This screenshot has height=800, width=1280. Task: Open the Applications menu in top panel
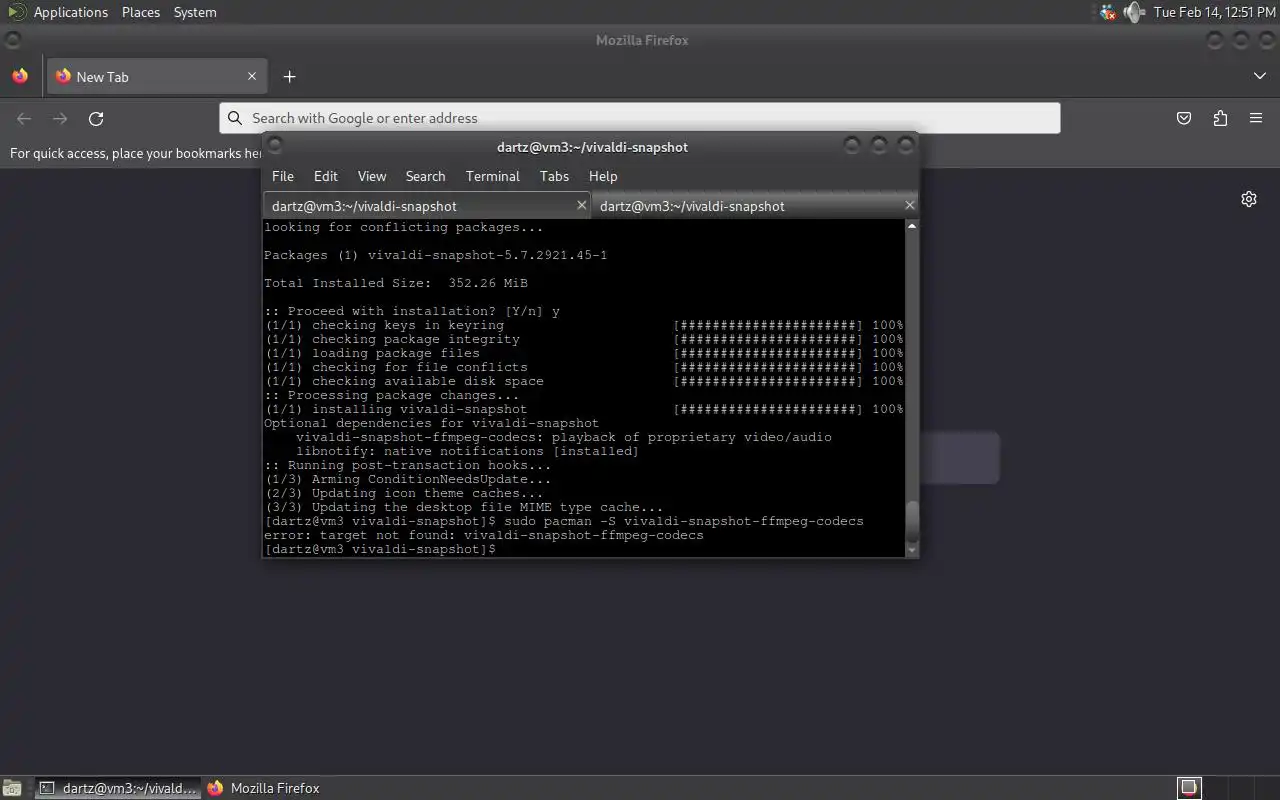tap(70, 12)
